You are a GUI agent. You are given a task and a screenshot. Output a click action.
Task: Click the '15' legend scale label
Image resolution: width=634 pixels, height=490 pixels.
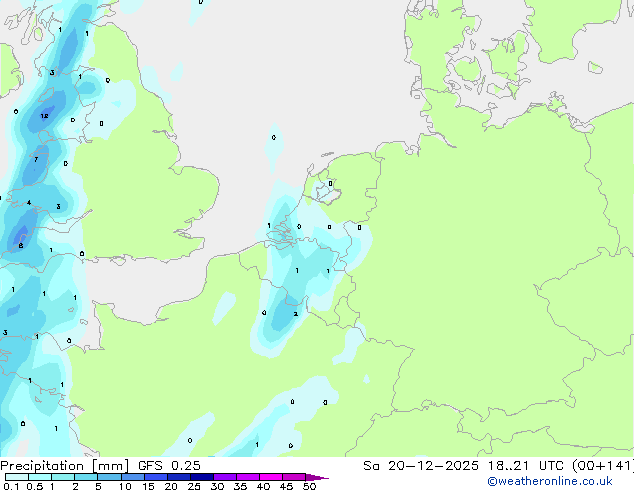coord(148,486)
